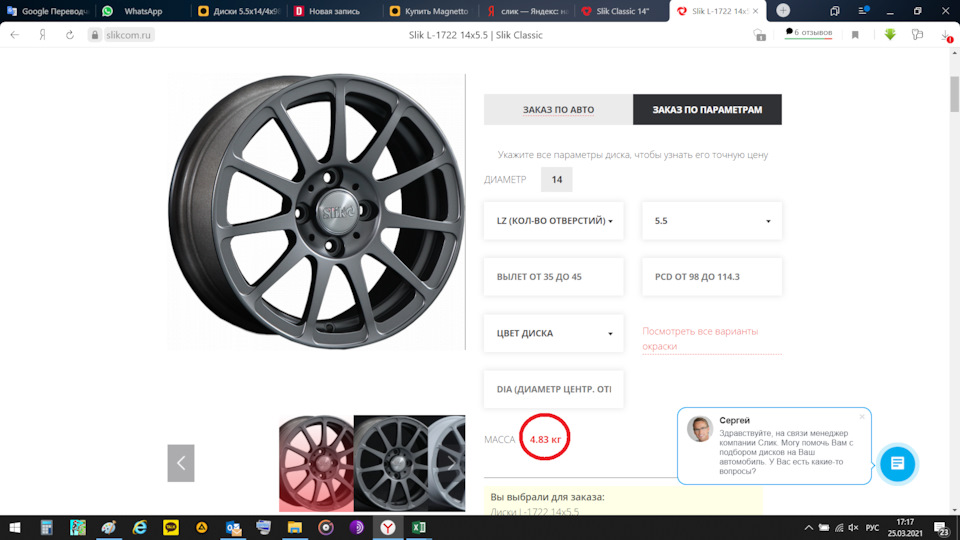
Task: Open the password manager key icon
Action: pyautogui.click(x=917, y=35)
